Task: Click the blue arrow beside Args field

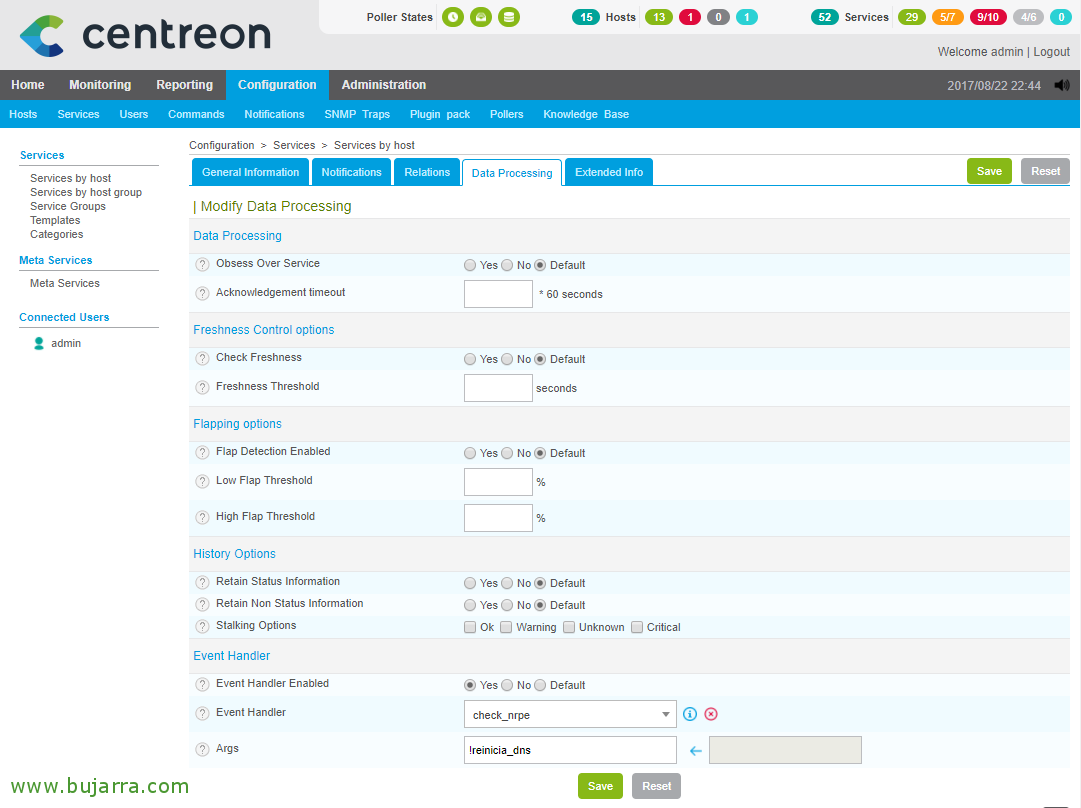Action: coord(696,750)
